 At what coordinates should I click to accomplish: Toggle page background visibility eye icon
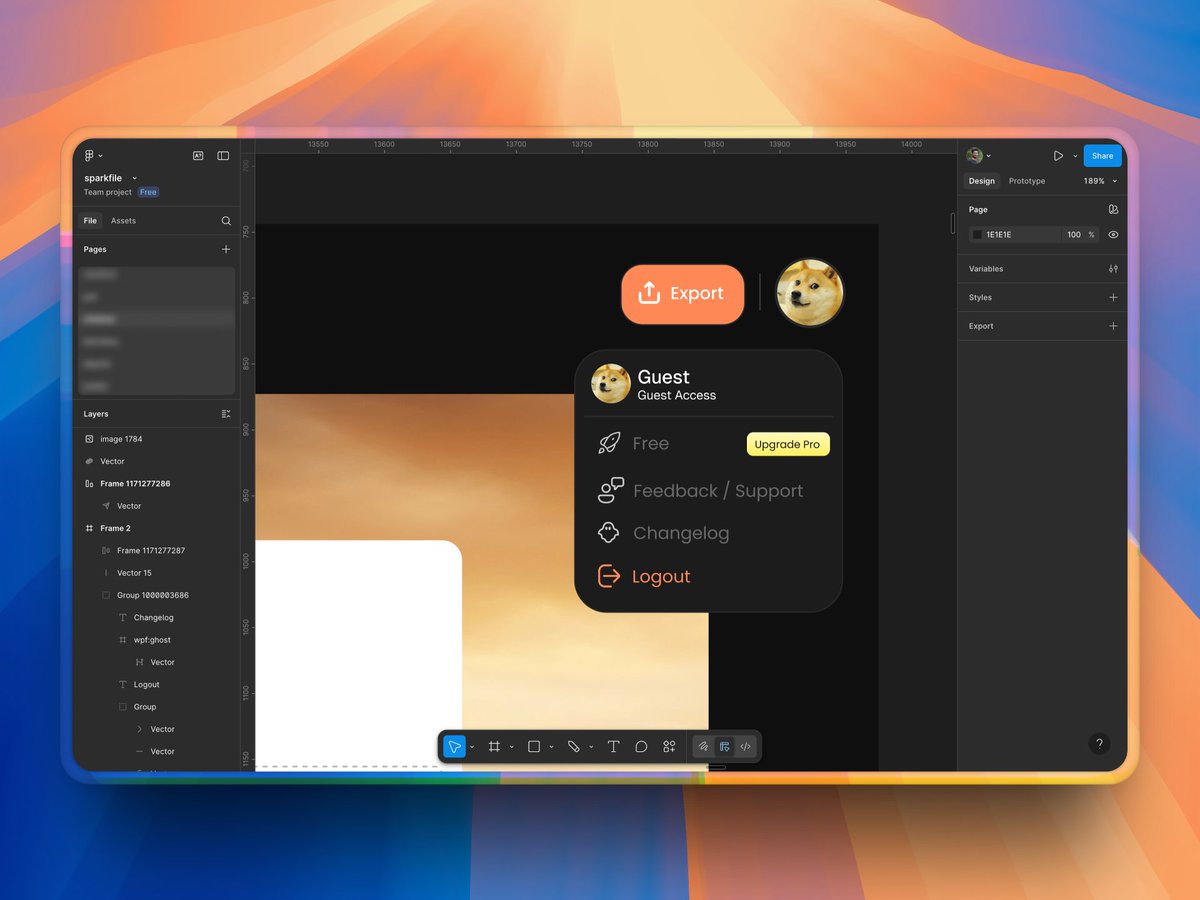[1114, 235]
